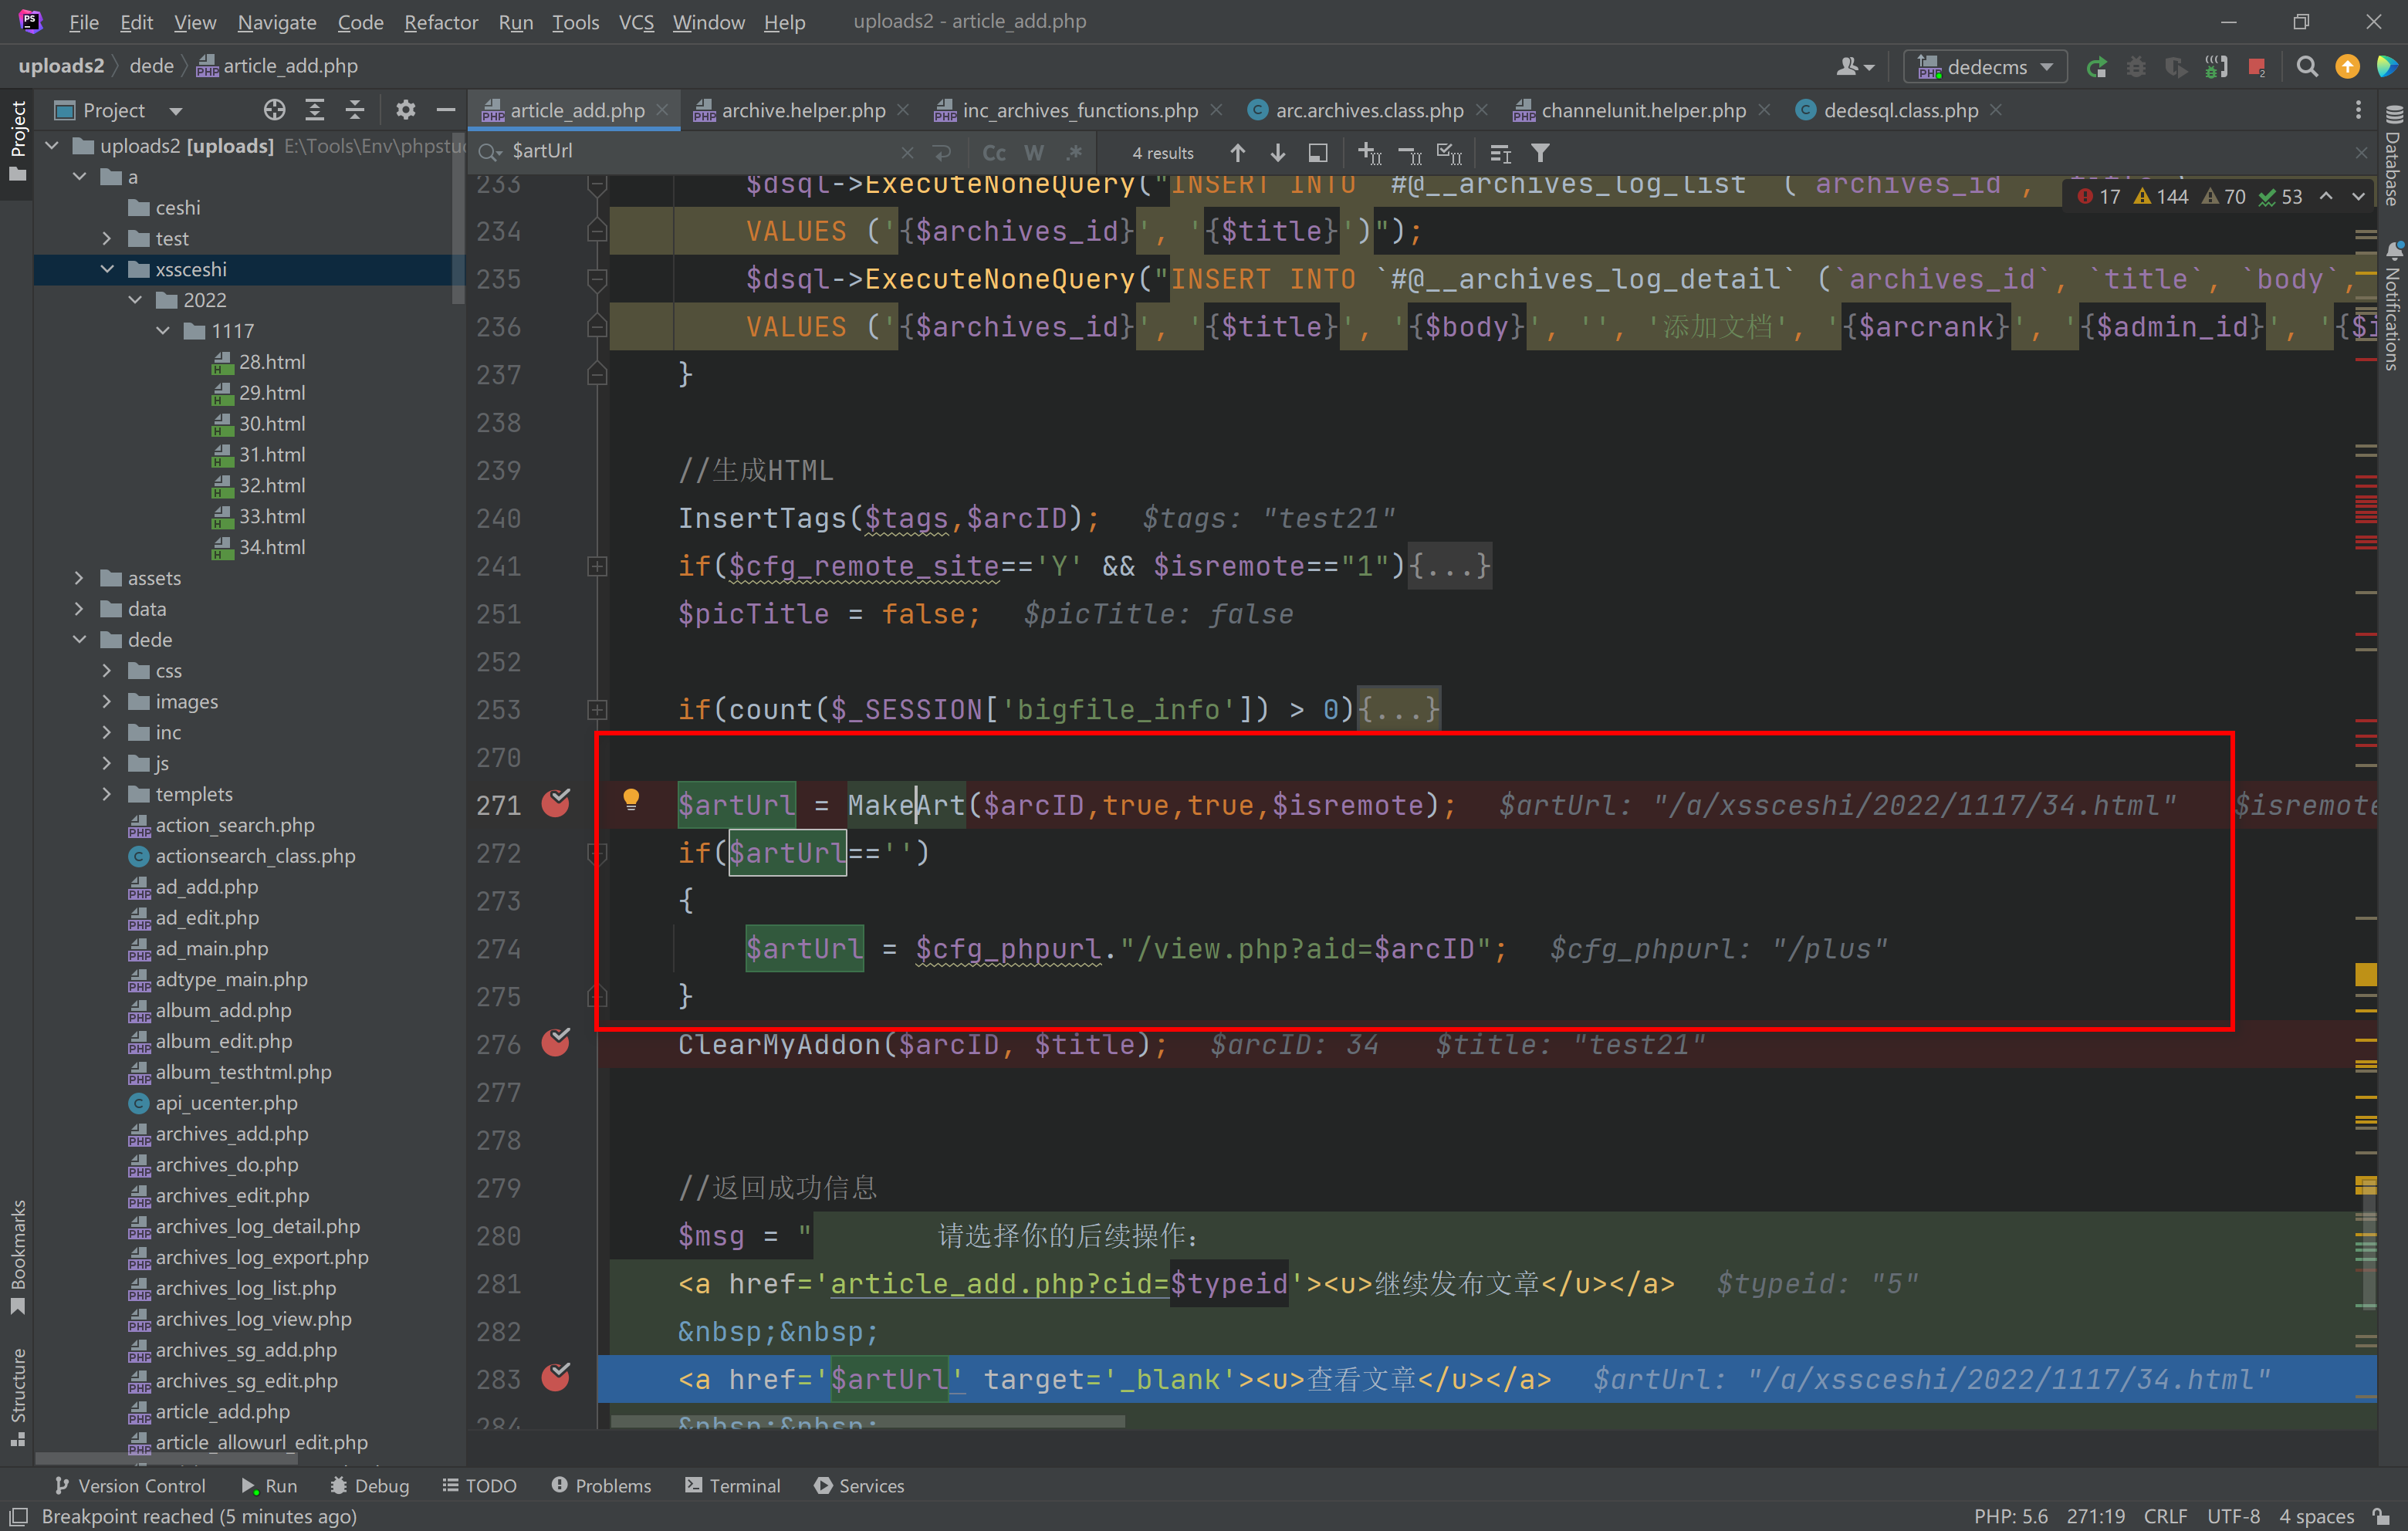2408x1531 pixels.
Task: Open 34.html in project tree
Action: pyautogui.click(x=271, y=547)
